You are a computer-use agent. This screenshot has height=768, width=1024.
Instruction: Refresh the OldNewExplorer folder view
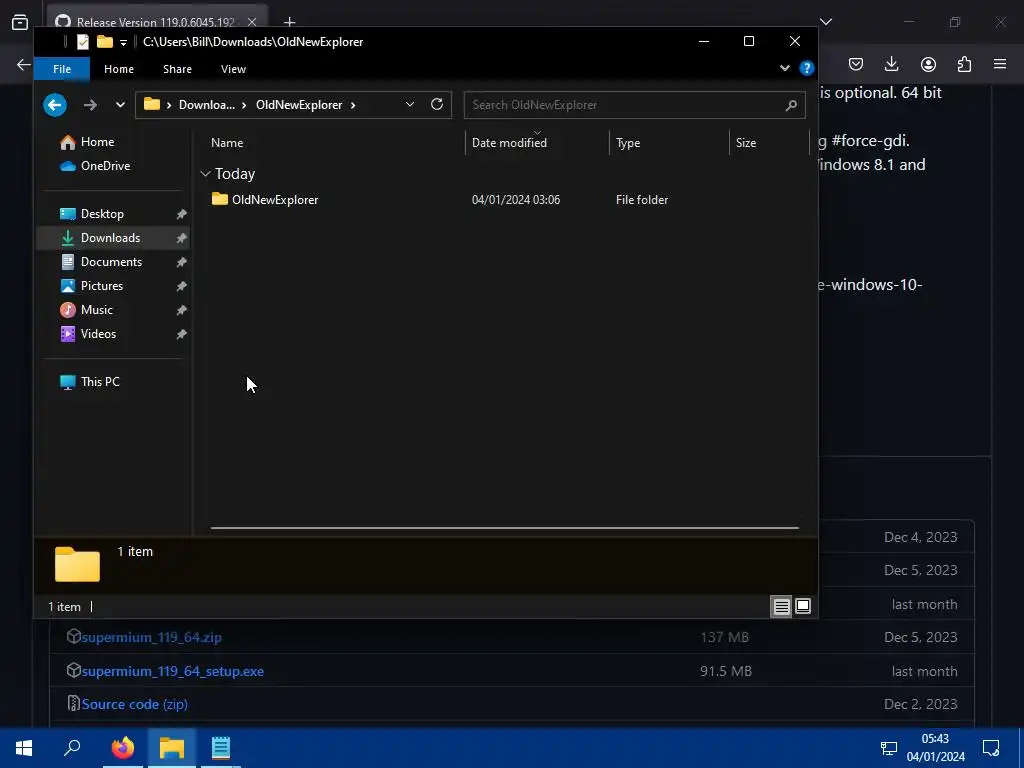pos(437,104)
